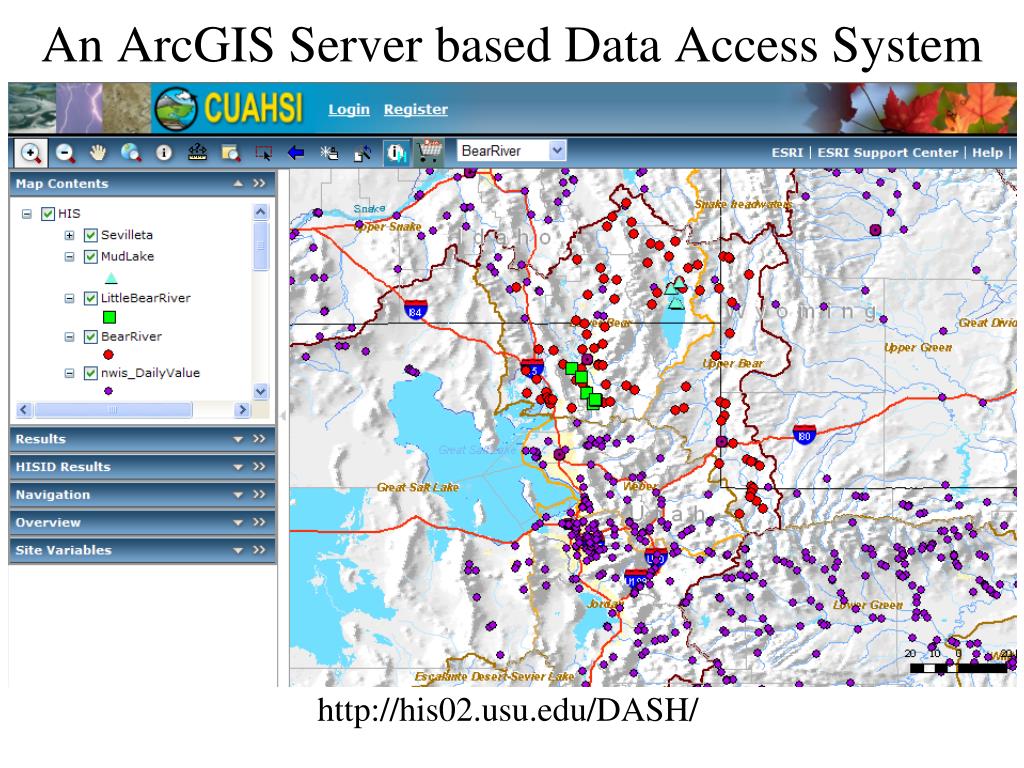Select the HIS identify tool icon
This screenshot has height=768, width=1024.
coord(396,153)
